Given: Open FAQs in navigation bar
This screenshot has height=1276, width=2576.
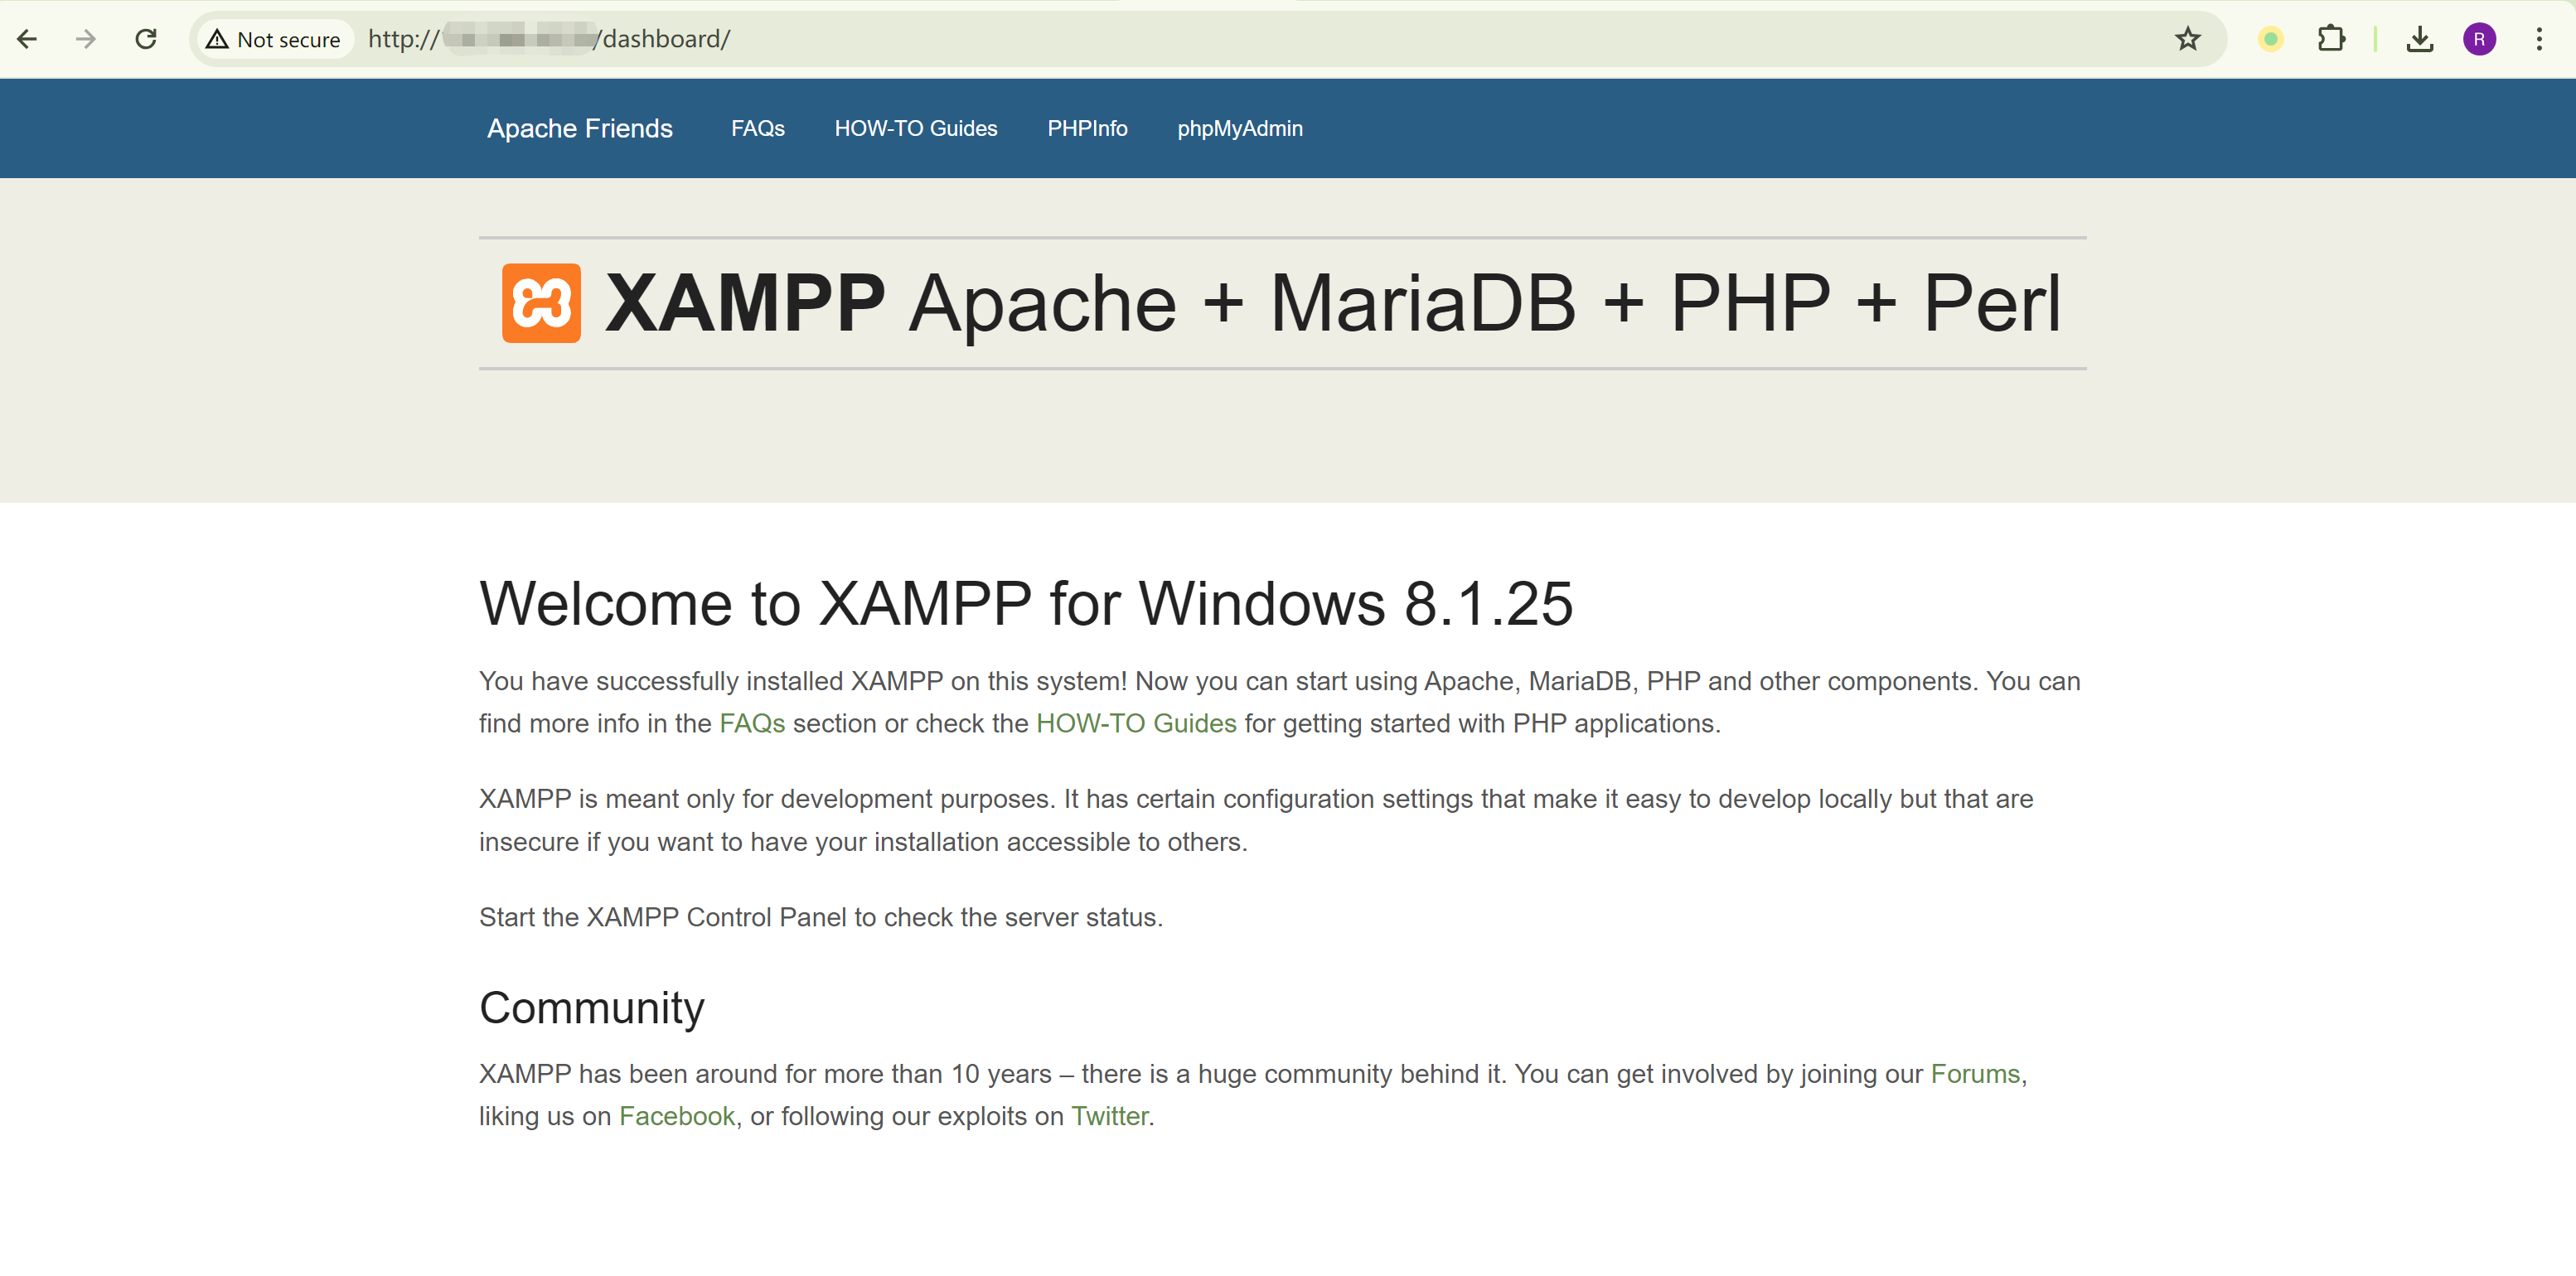Looking at the screenshot, I should pos(757,128).
